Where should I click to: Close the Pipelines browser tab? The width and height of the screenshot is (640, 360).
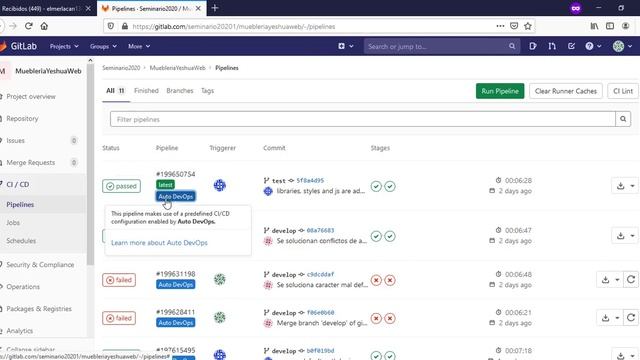coord(198,8)
